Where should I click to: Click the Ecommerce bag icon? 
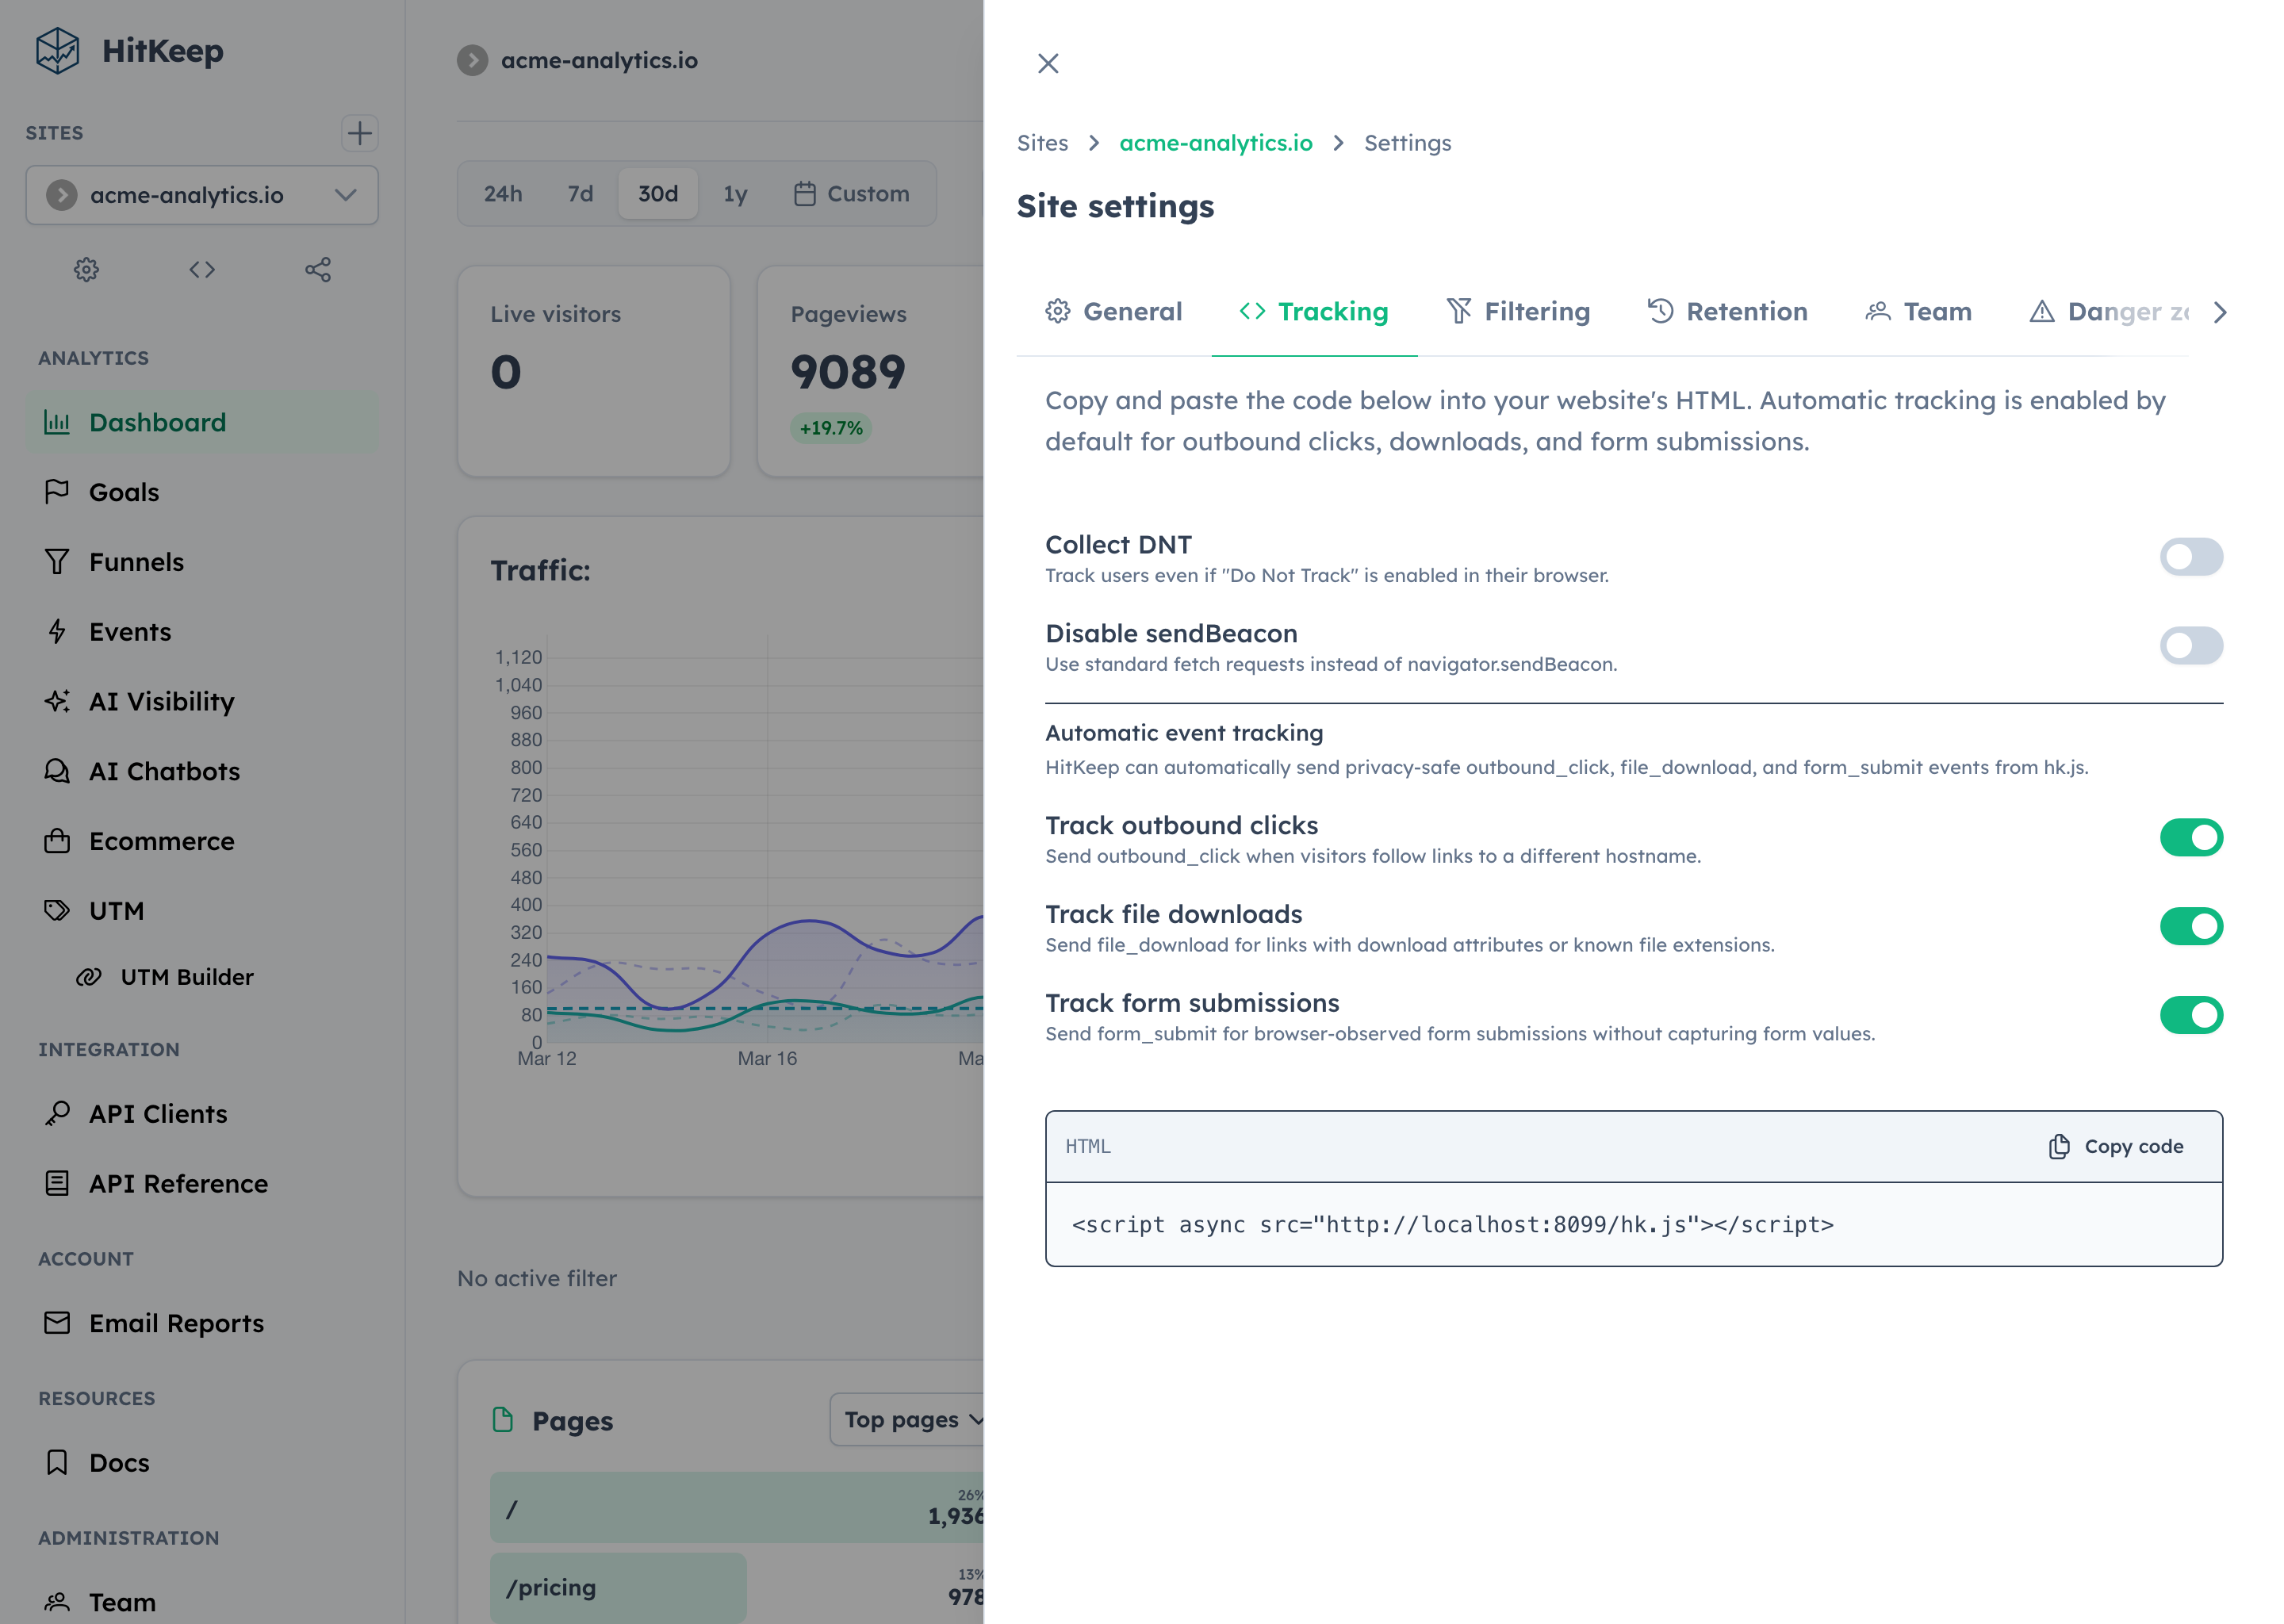(x=57, y=841)
